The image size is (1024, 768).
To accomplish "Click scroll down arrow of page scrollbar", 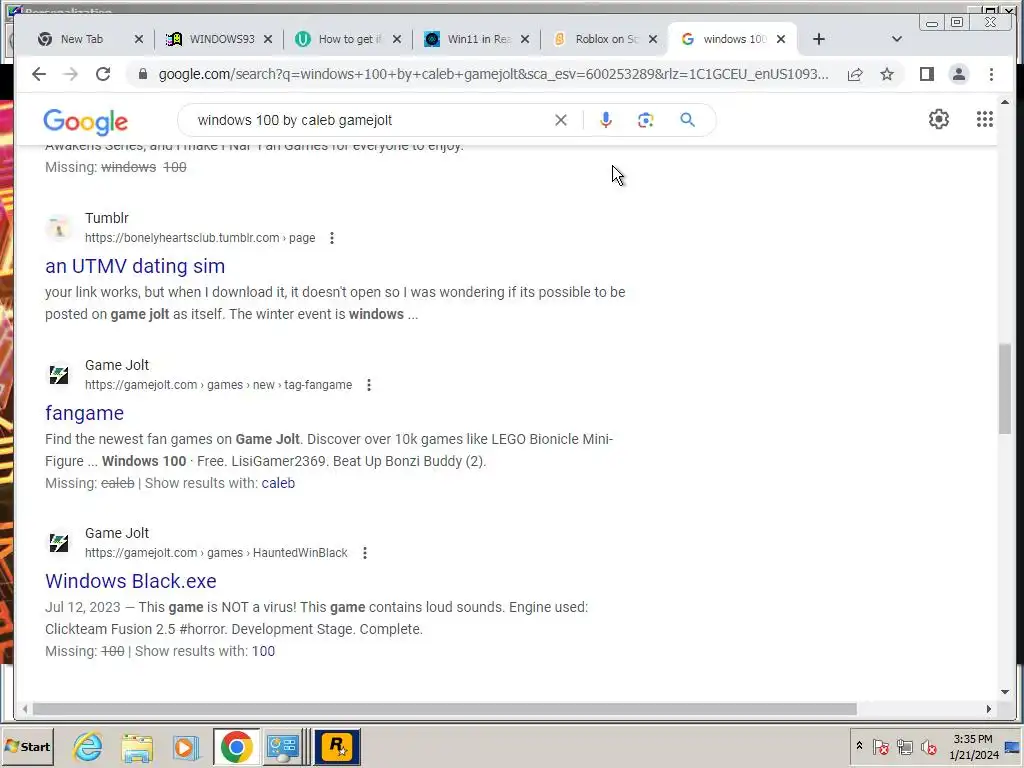I will (1004, 692).
